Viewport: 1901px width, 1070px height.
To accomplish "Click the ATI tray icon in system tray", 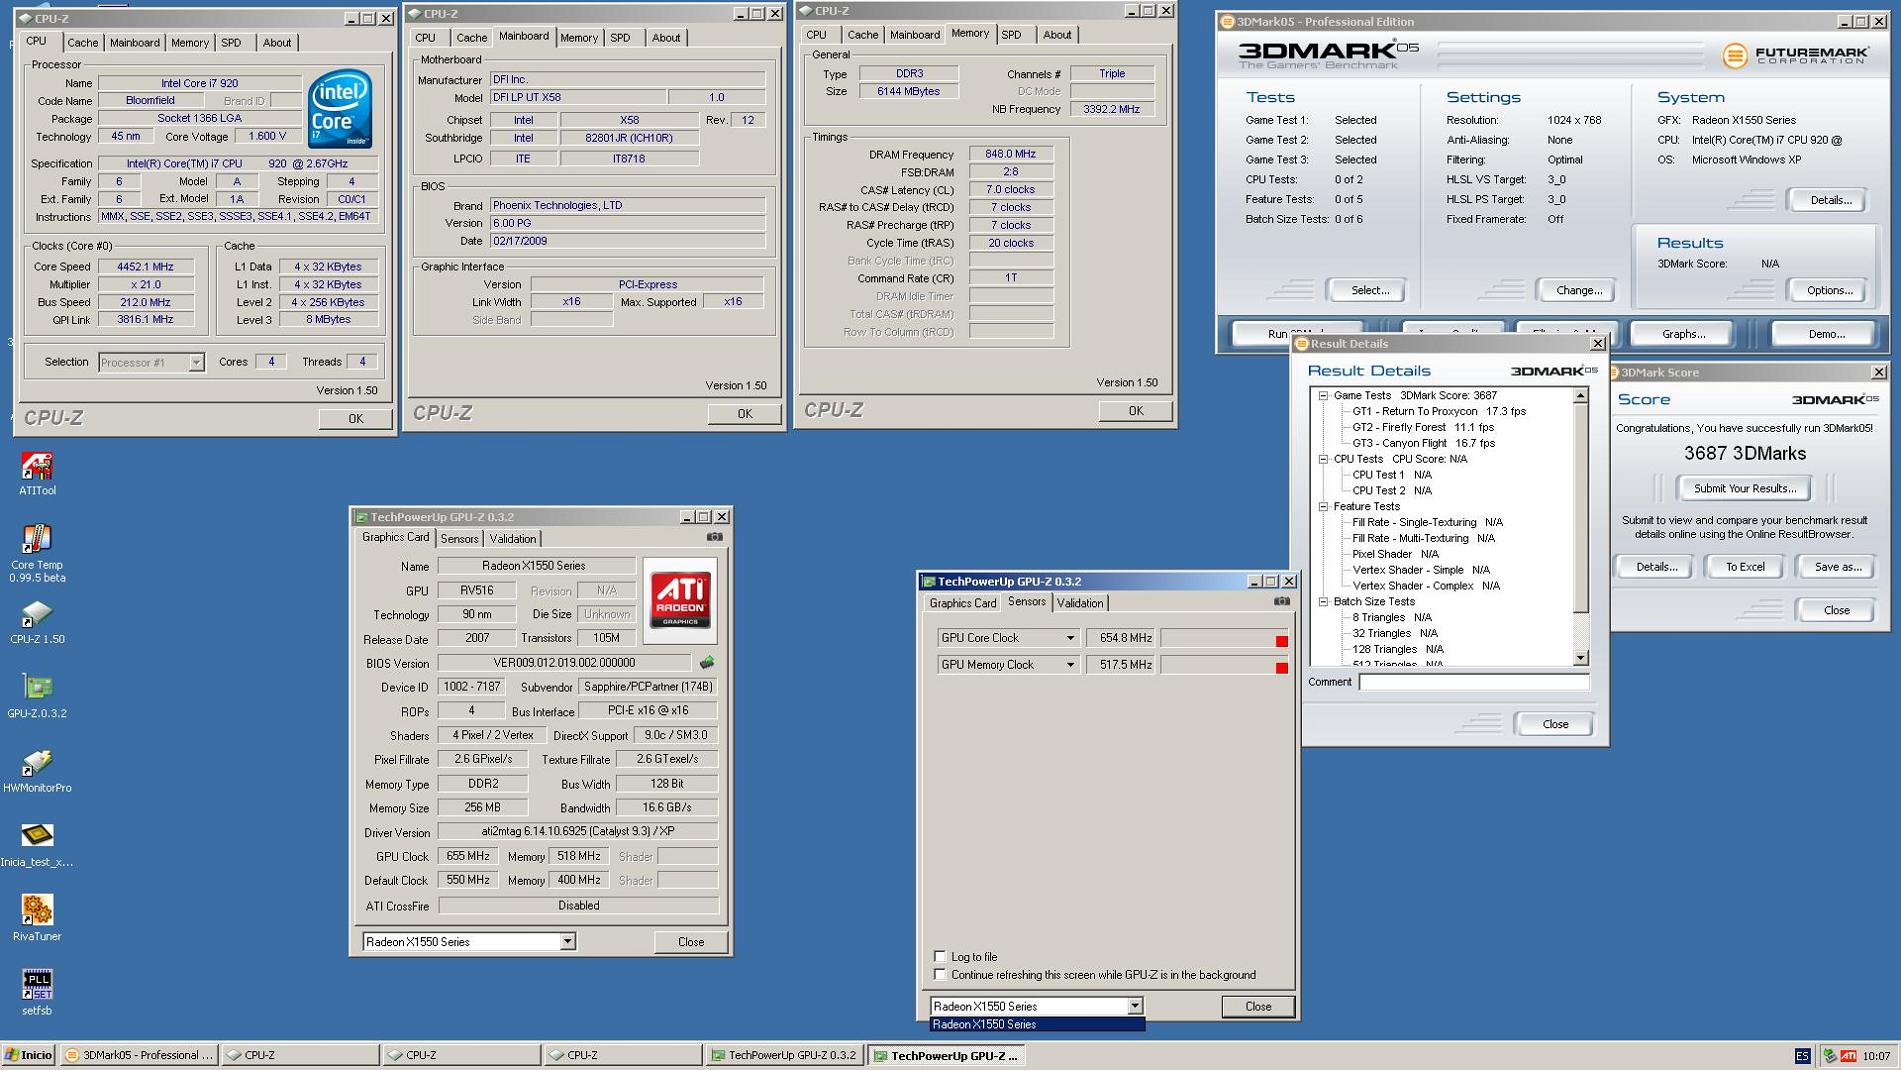I will [x=1848, y=1056].
